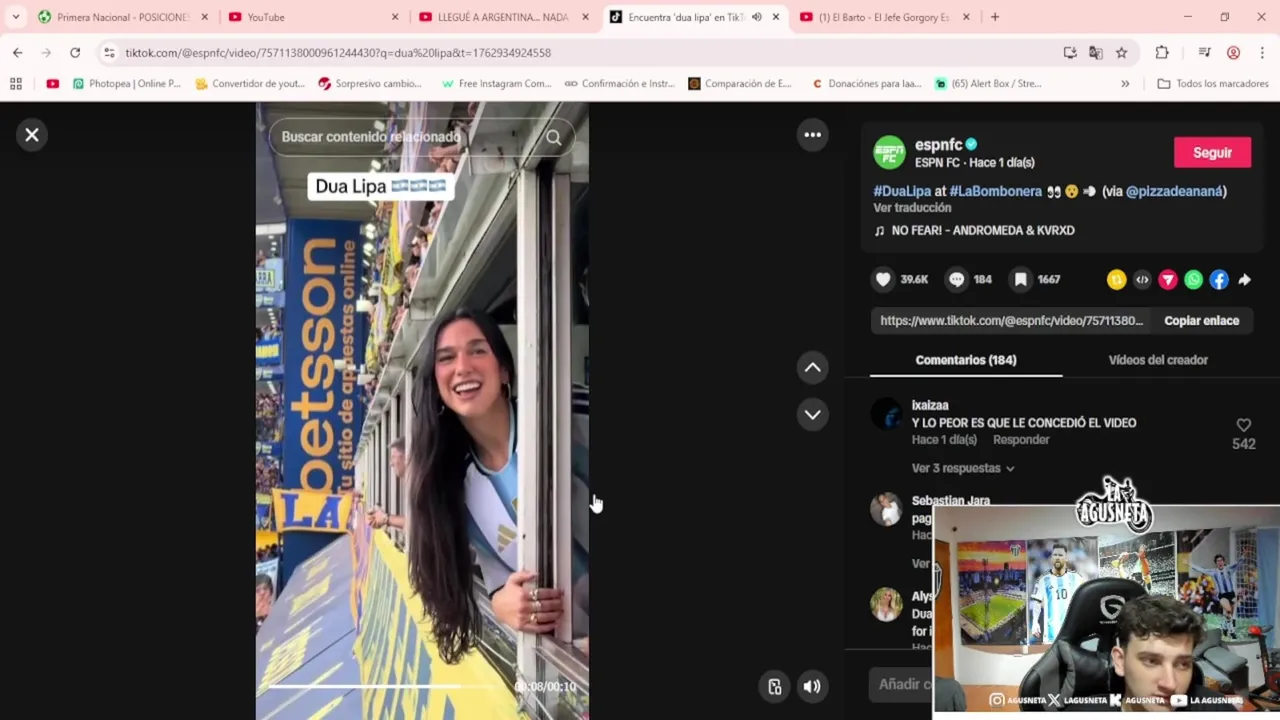Open the @pizzadeanana mention
The image size is (1280, 720).
(1174, 191)
